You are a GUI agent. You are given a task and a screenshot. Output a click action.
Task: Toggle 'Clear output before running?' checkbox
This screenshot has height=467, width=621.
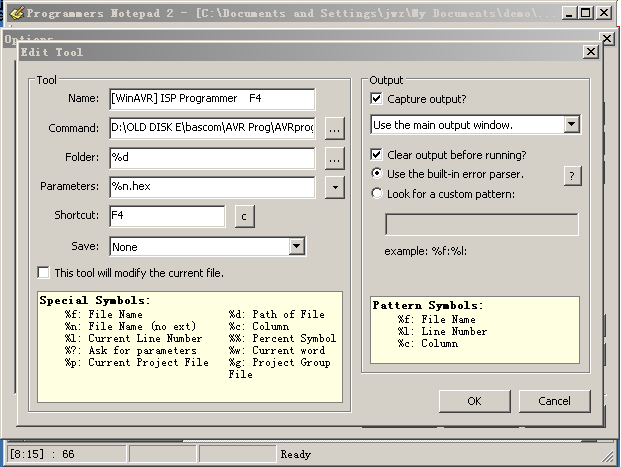pos(377,155)
